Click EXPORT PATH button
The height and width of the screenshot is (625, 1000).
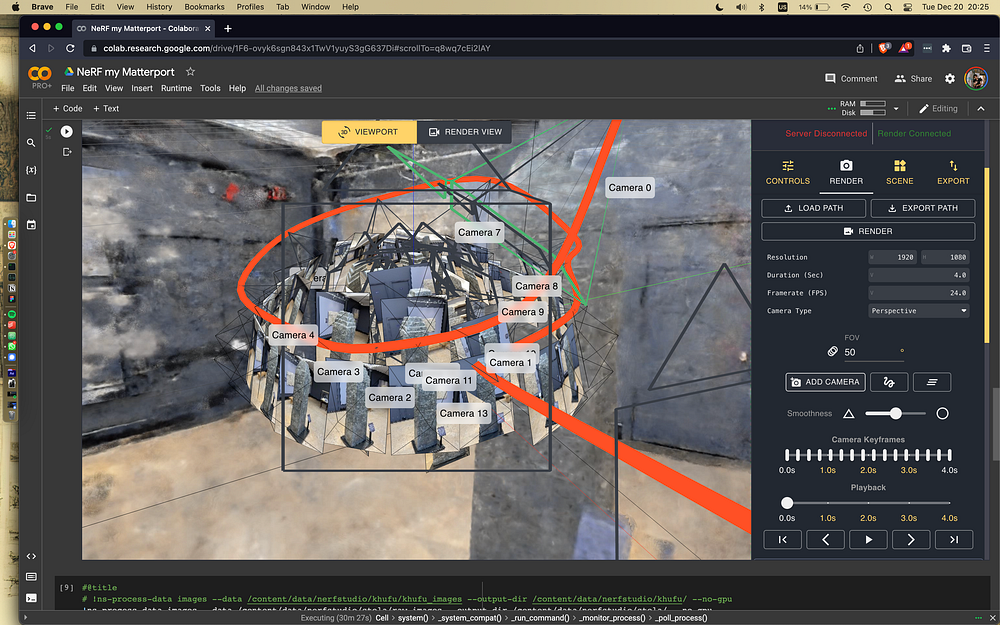[922, 208]
